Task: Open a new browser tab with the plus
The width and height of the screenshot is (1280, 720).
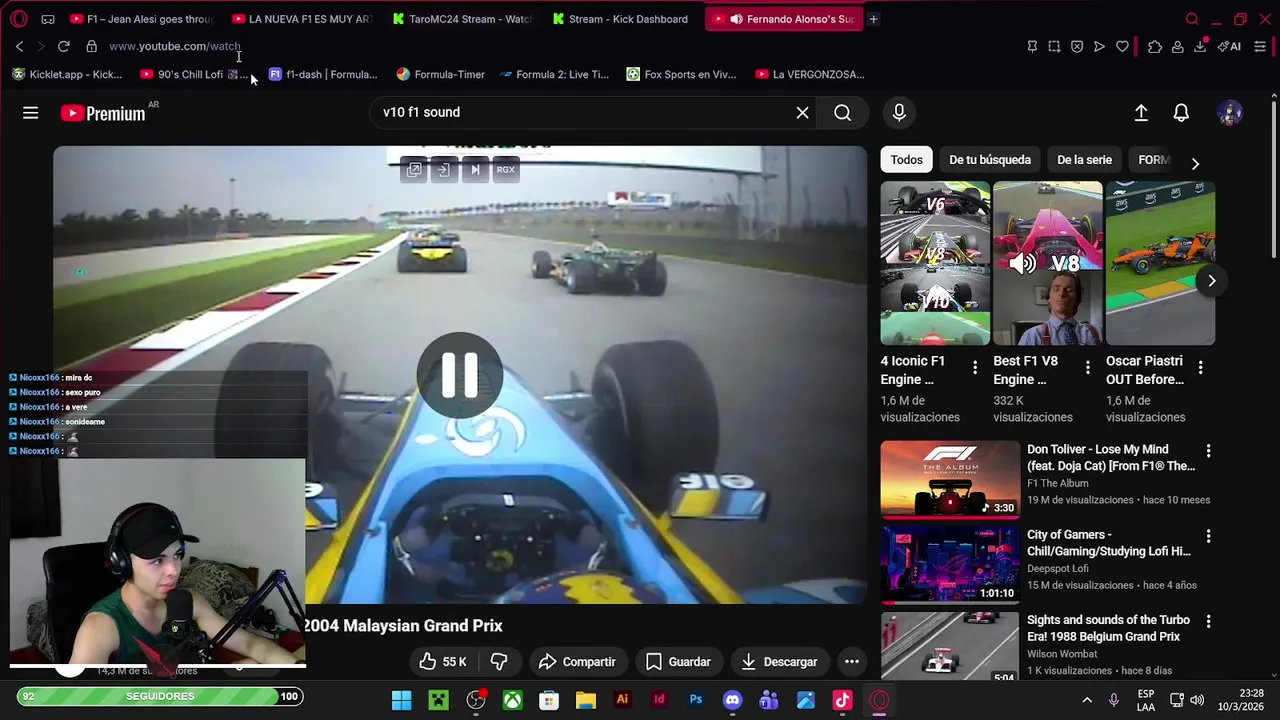Action: 873,19
